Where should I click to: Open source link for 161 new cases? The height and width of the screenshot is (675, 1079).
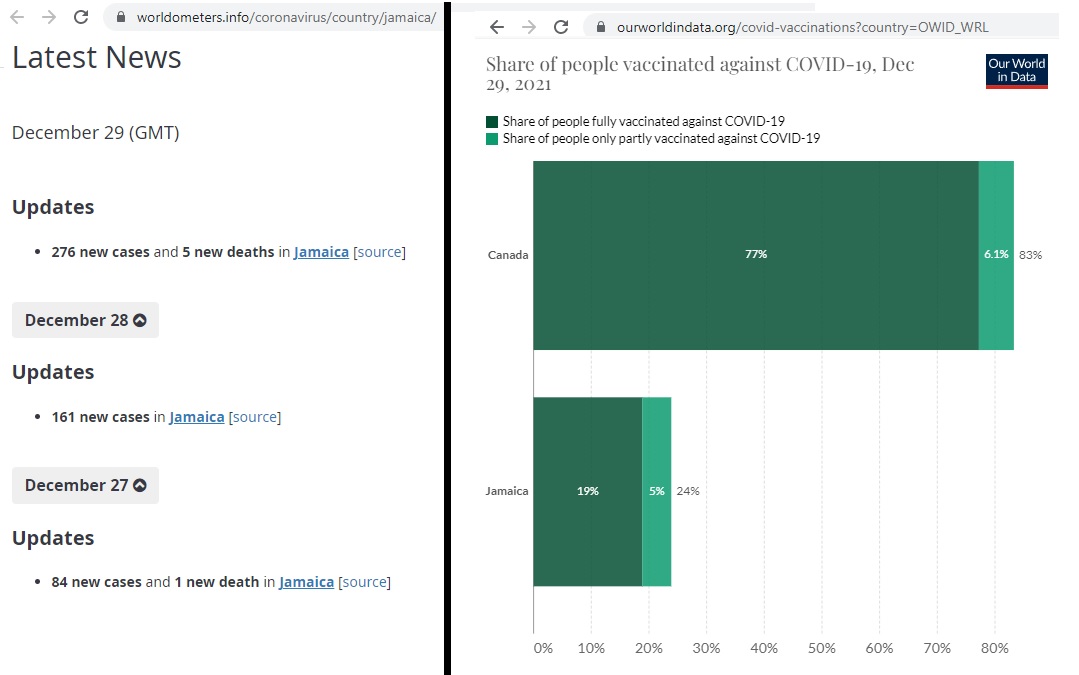pos(255,417)
